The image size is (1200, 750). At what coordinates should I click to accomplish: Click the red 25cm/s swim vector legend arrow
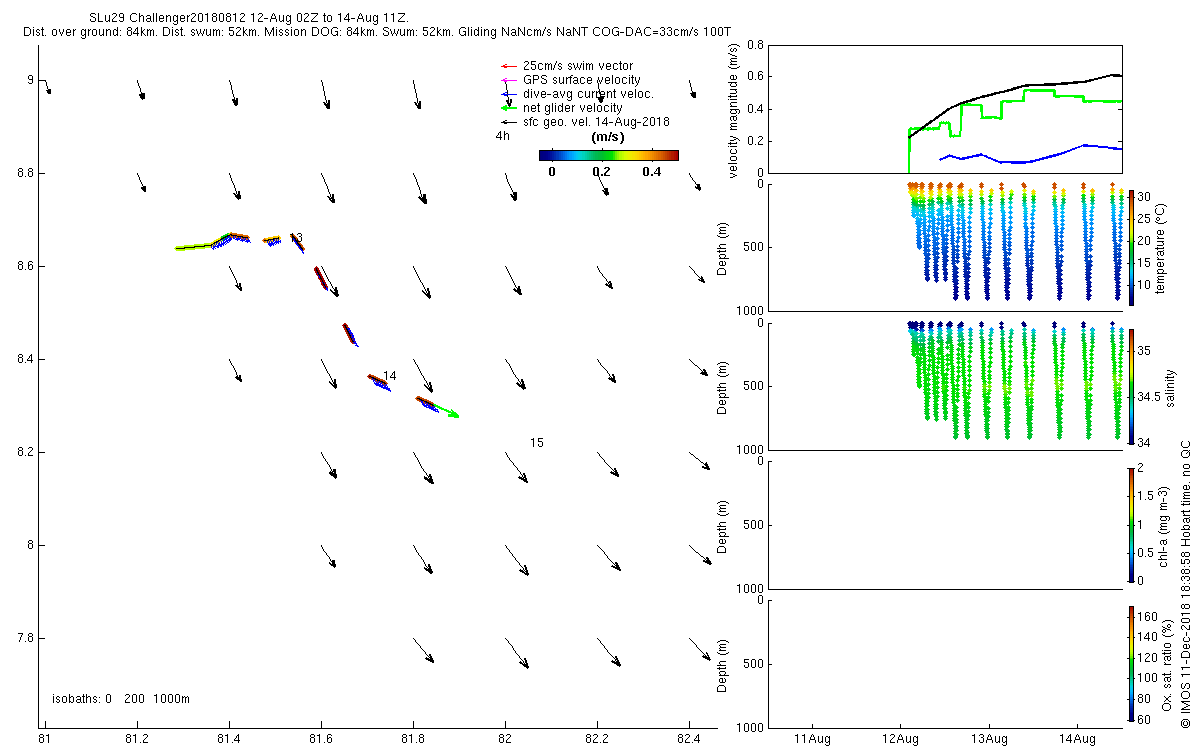pyautogui.click(x=508, y=66)
